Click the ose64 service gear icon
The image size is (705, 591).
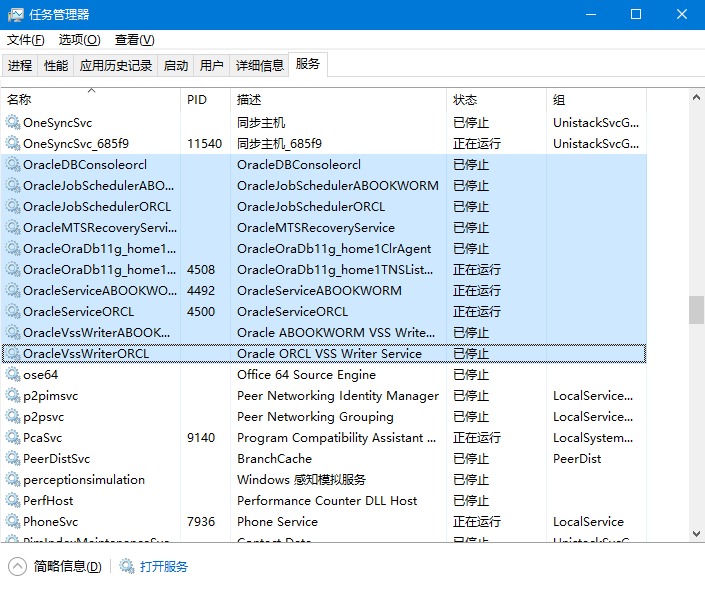click(x=13, y=375)
